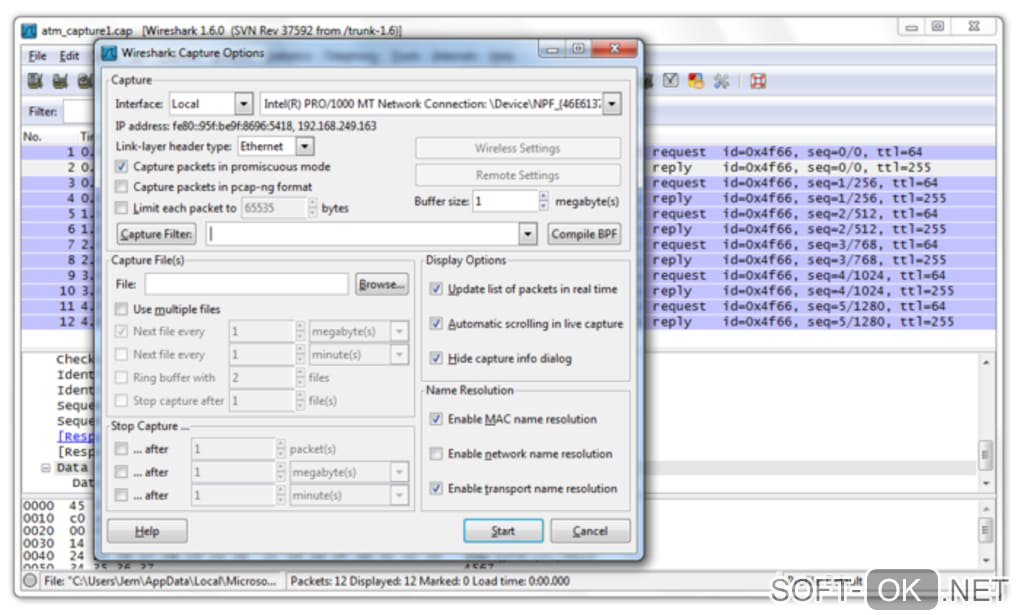The width and height of the screenshot is (1020, 615).
Task: Click the packet details scrollbar up arrow
Action: coord(986,362)
